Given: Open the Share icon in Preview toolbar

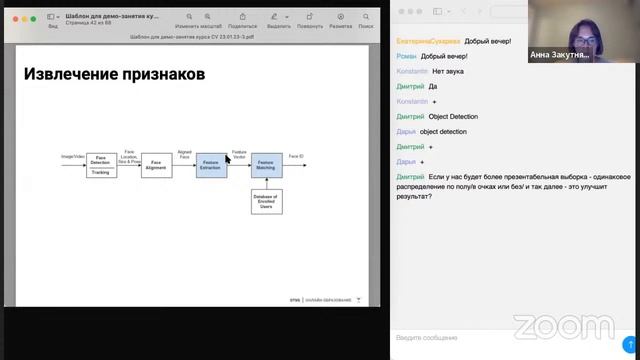Looking at the screenshot, I should 242,17.
